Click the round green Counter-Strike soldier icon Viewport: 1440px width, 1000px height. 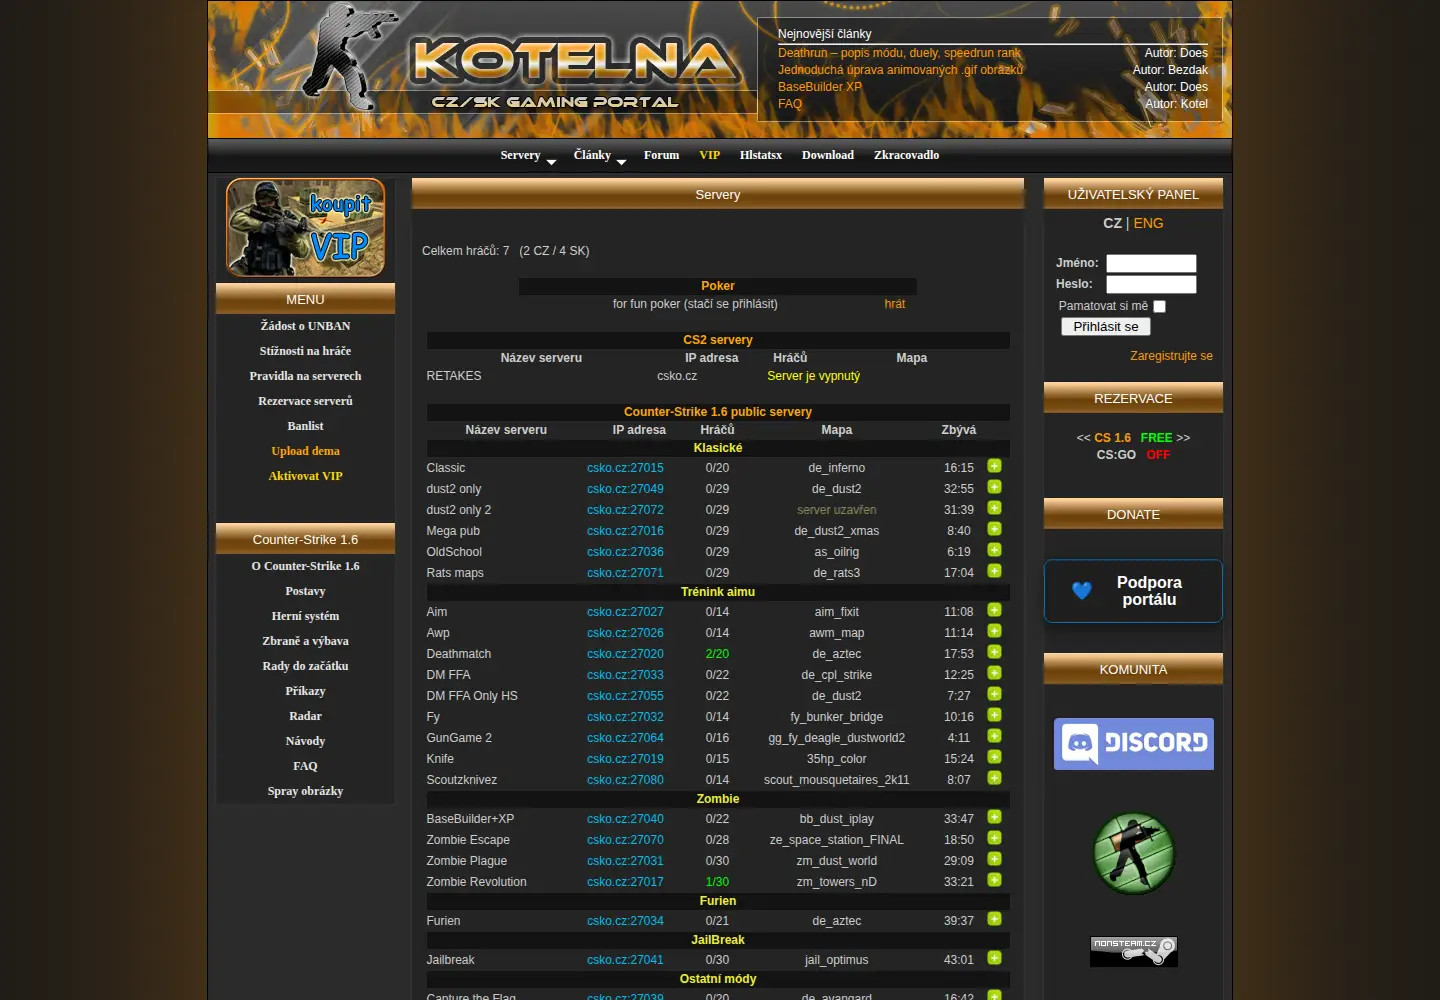(1134, 853)
